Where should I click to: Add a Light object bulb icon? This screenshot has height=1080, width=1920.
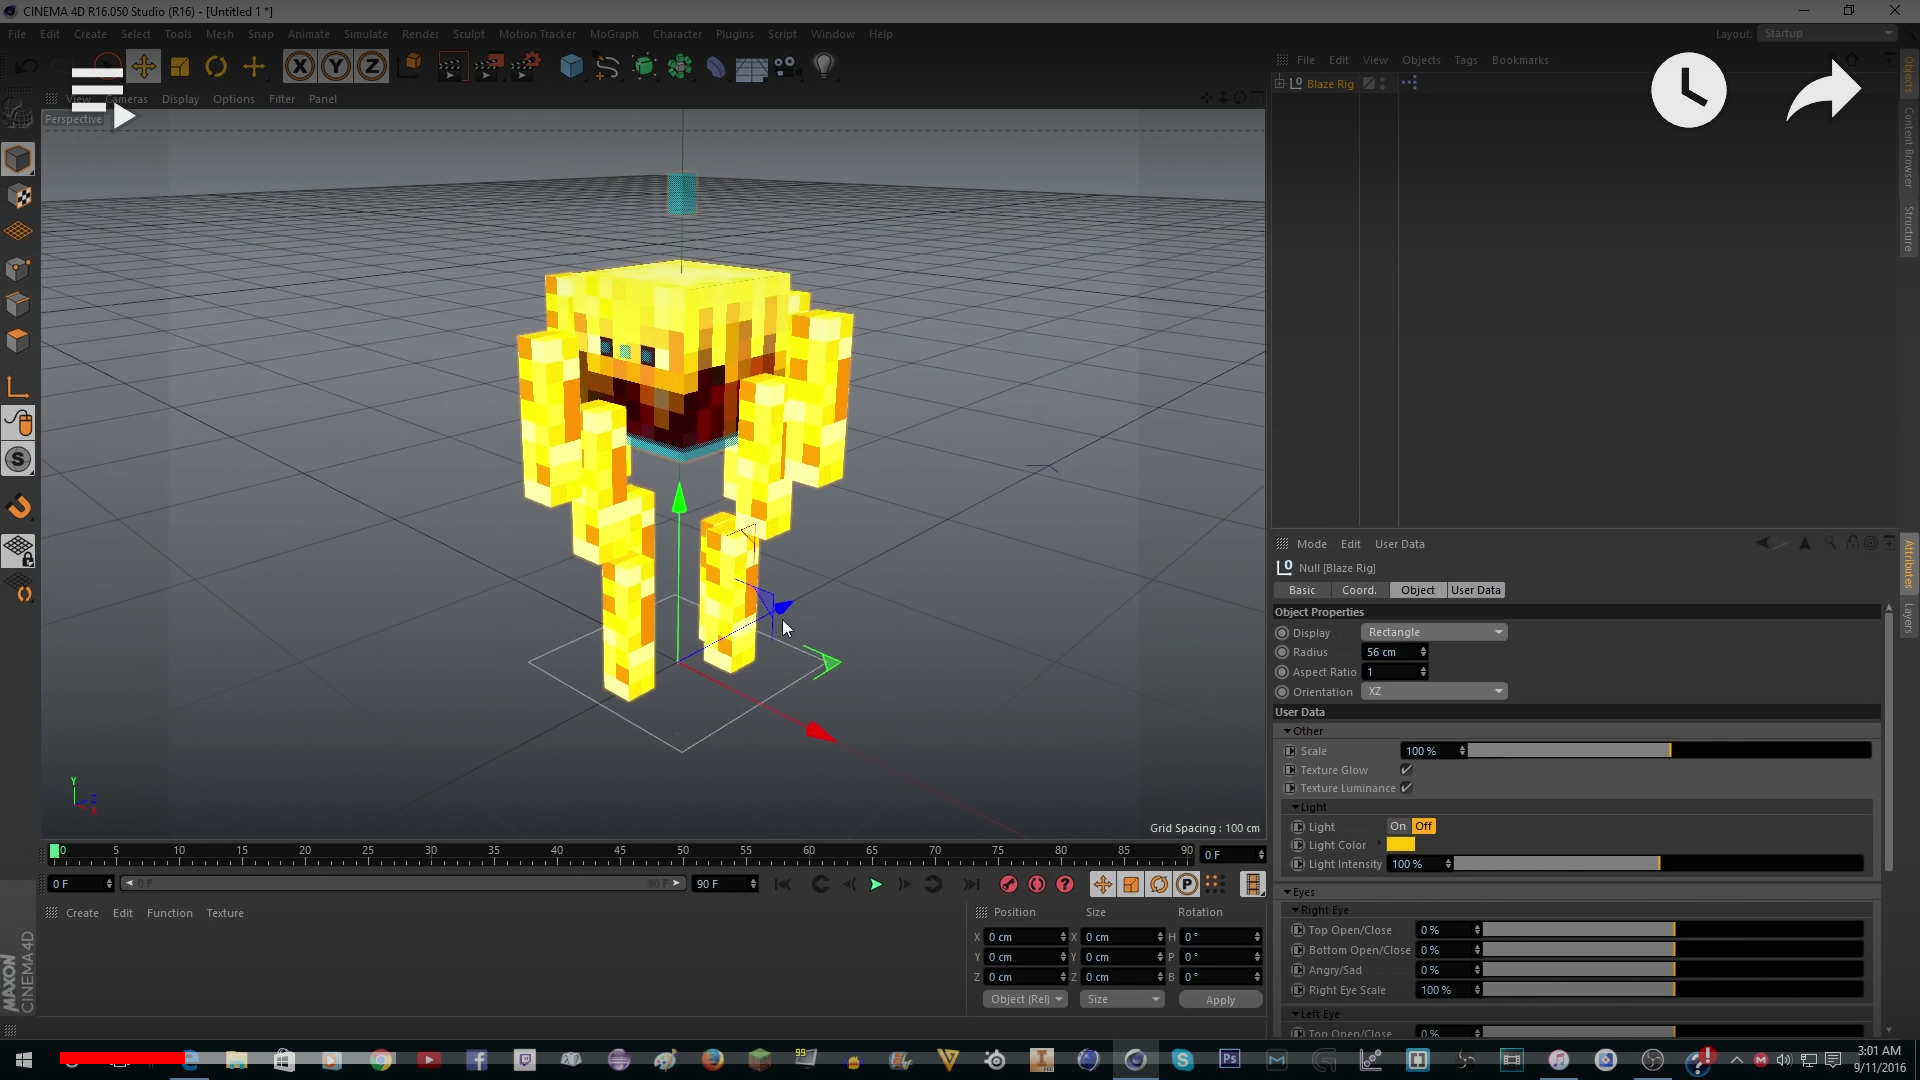coord(823,67)
